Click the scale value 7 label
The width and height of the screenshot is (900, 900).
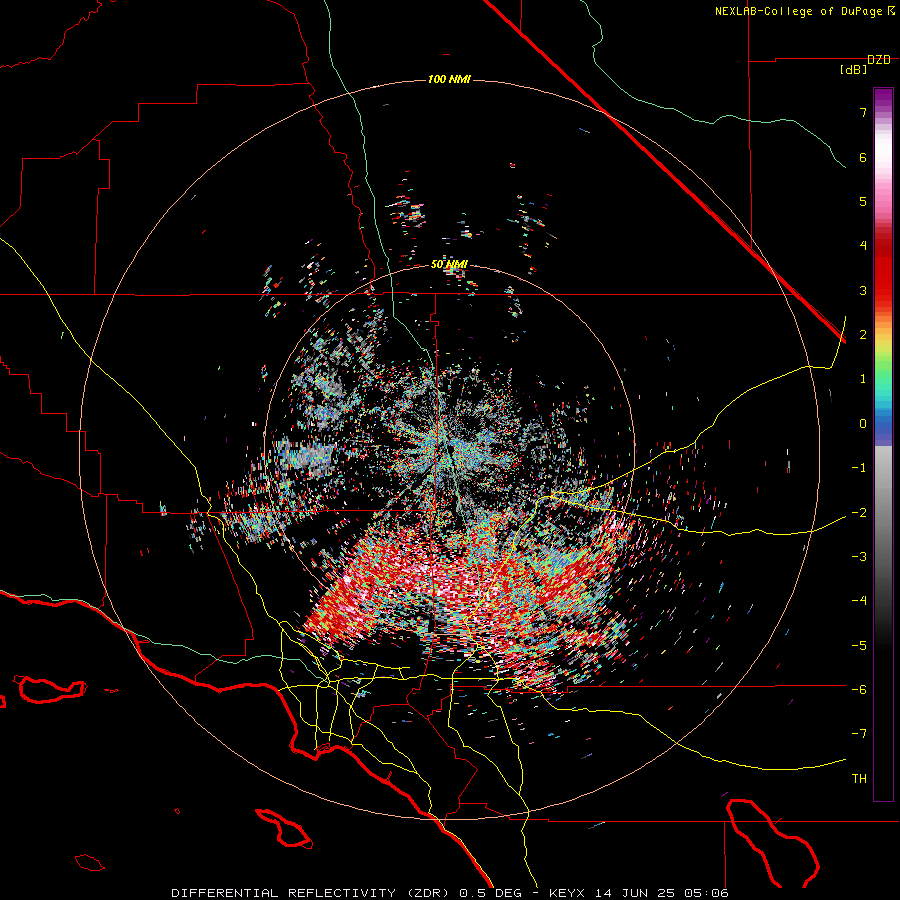[x=863, y=112]
